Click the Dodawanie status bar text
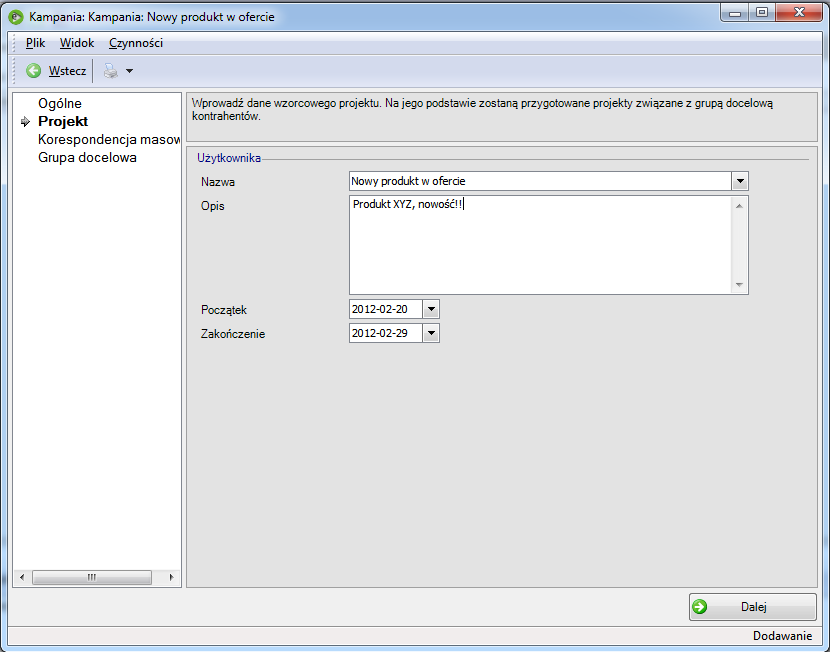830x652 pixels. tap(782, 636)
